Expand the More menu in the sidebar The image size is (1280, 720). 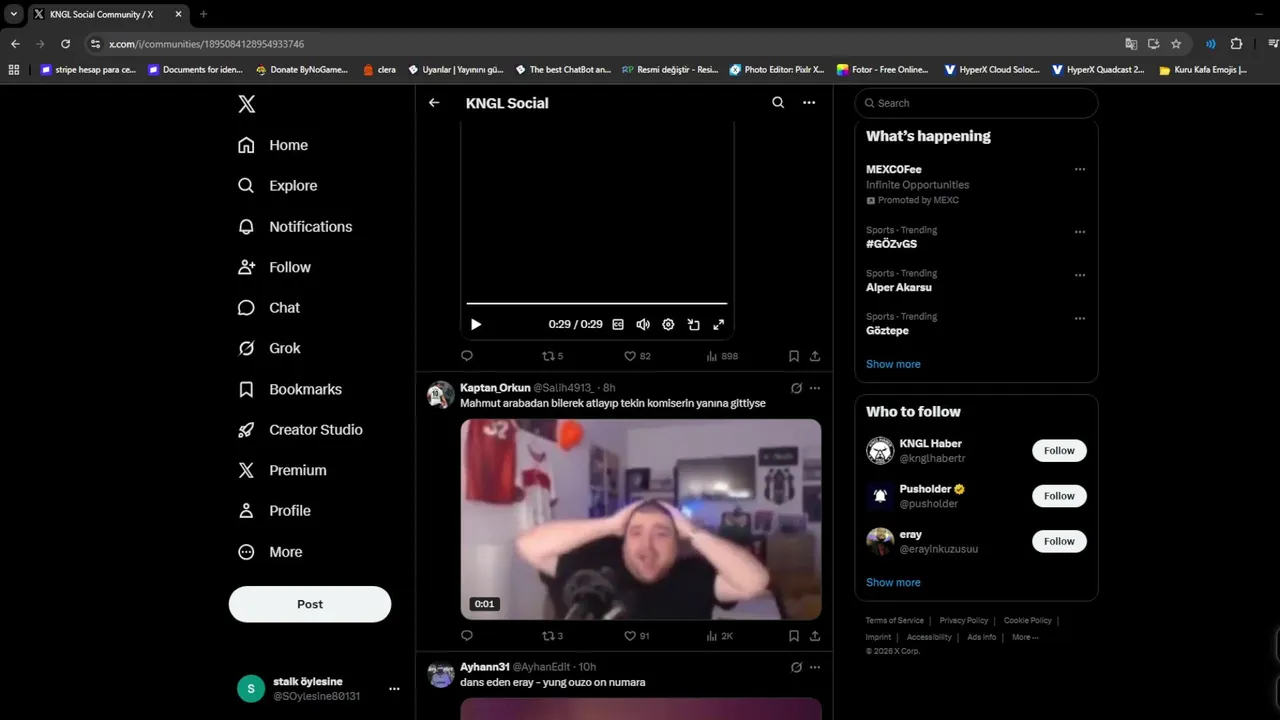tap(270, 552)
